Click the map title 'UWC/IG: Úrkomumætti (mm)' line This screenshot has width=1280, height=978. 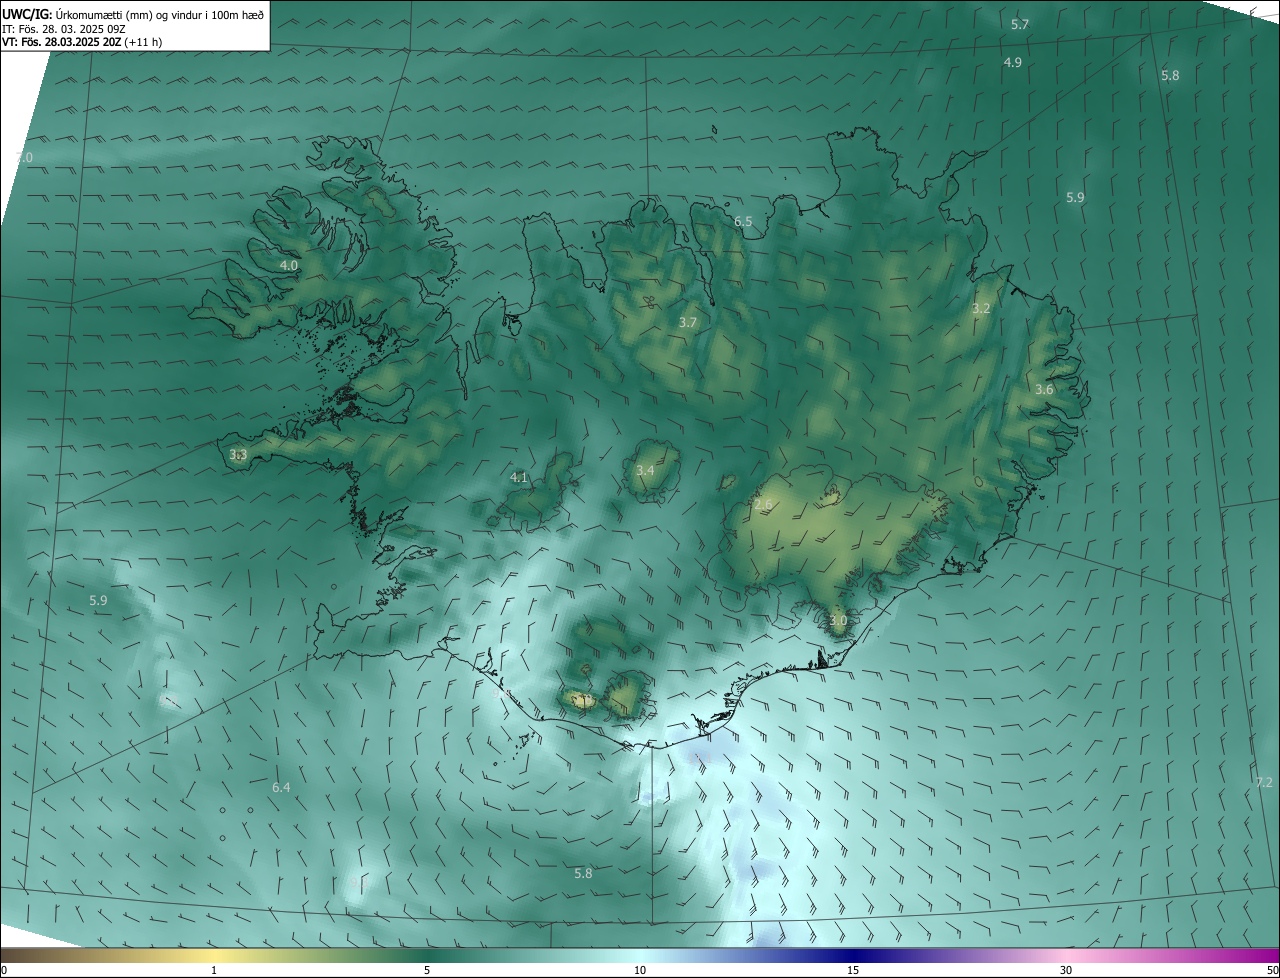(x=132, y=14)
